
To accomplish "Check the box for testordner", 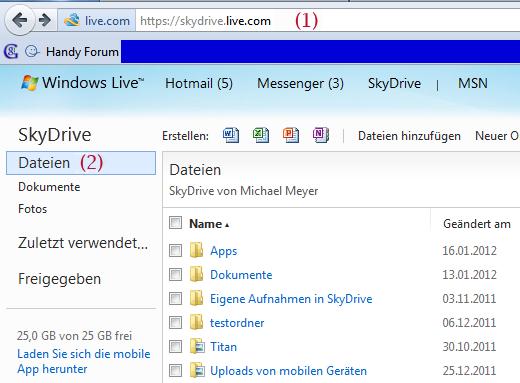I will (175, 323).
